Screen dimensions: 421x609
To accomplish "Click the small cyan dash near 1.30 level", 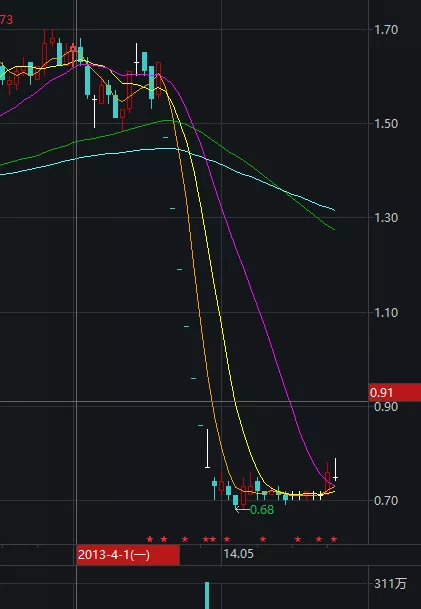I will [172, 209].
